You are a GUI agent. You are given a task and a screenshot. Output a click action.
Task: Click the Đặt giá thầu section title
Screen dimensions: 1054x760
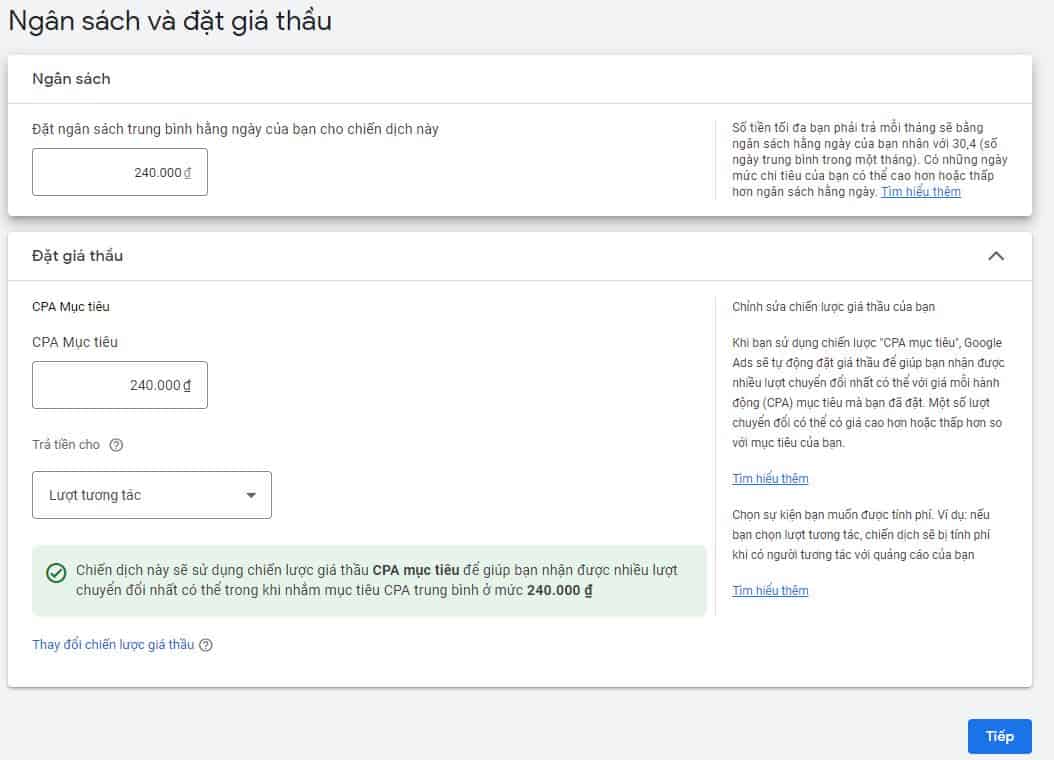click(78, 256)
